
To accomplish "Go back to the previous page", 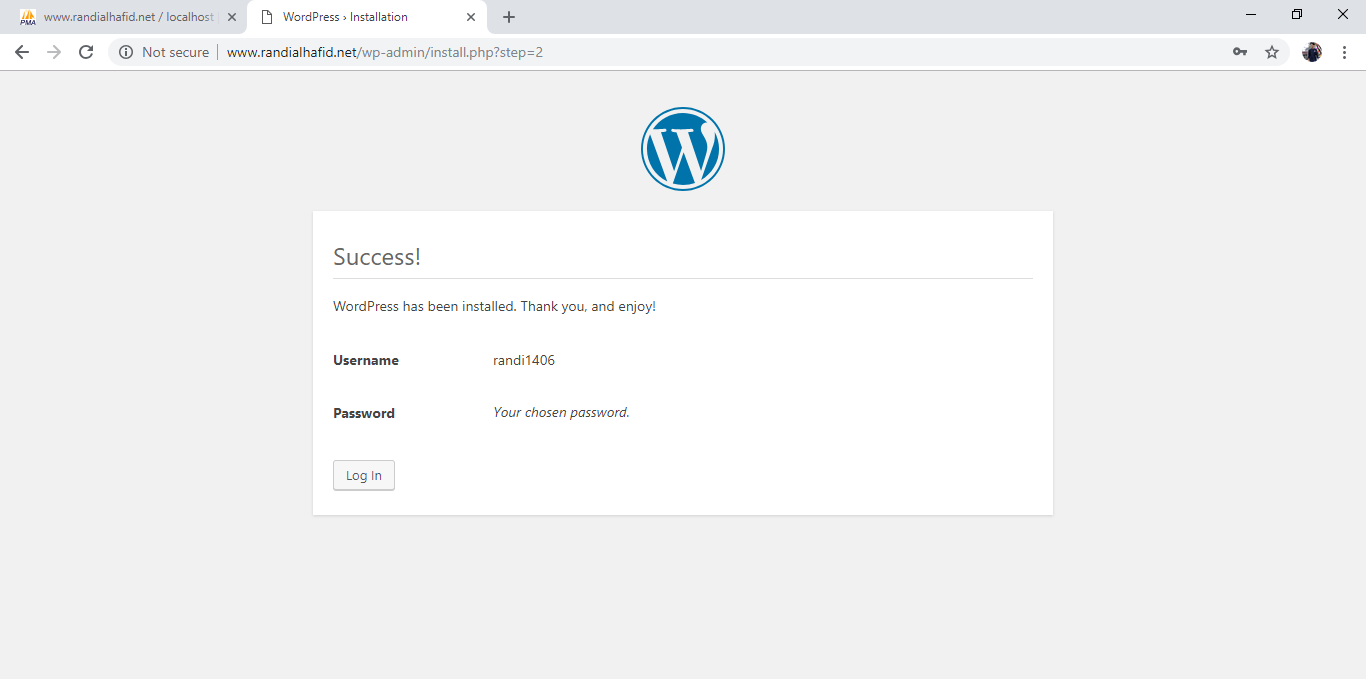I will click(x=22, y=52).
